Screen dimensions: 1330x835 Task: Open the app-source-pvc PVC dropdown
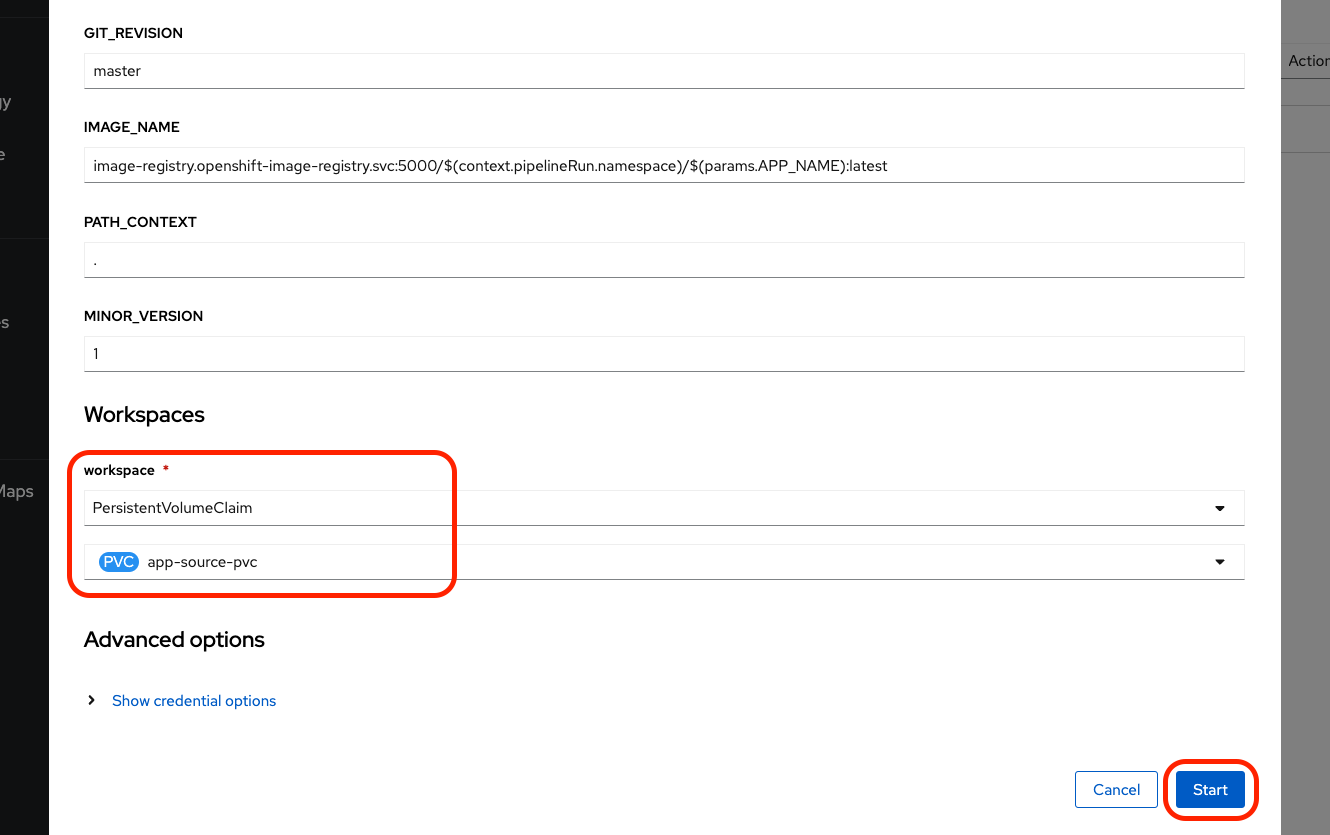(x=664, y=562)
